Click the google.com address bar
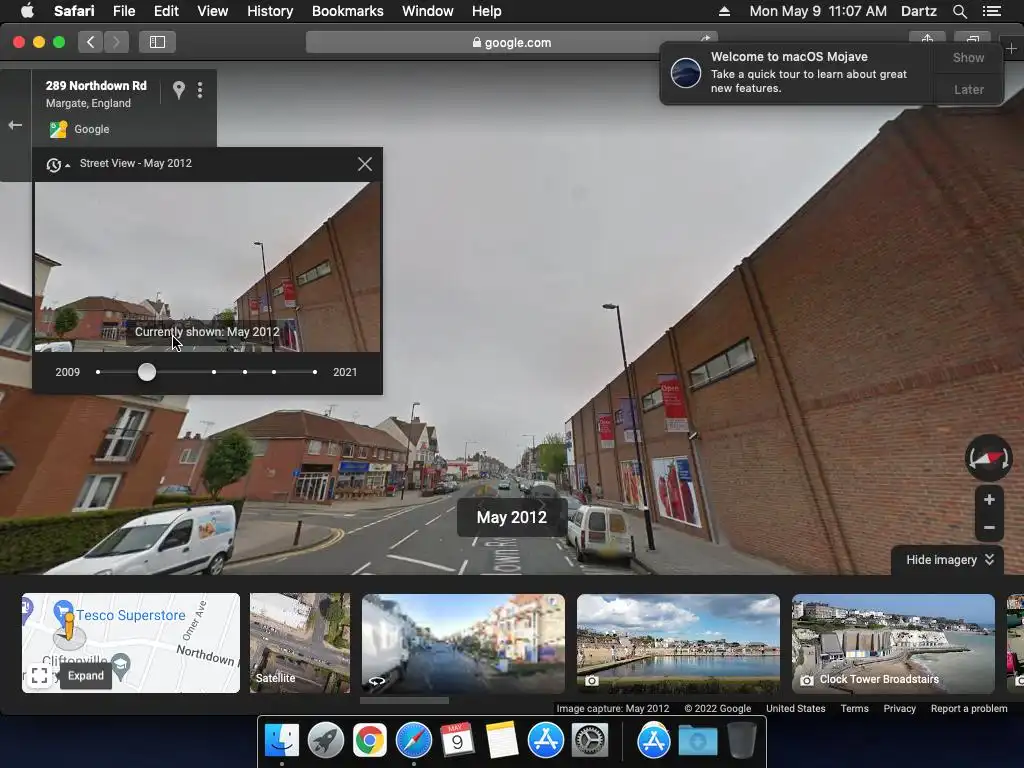This screenshot has height=768, width=1024. click(511, 42)
